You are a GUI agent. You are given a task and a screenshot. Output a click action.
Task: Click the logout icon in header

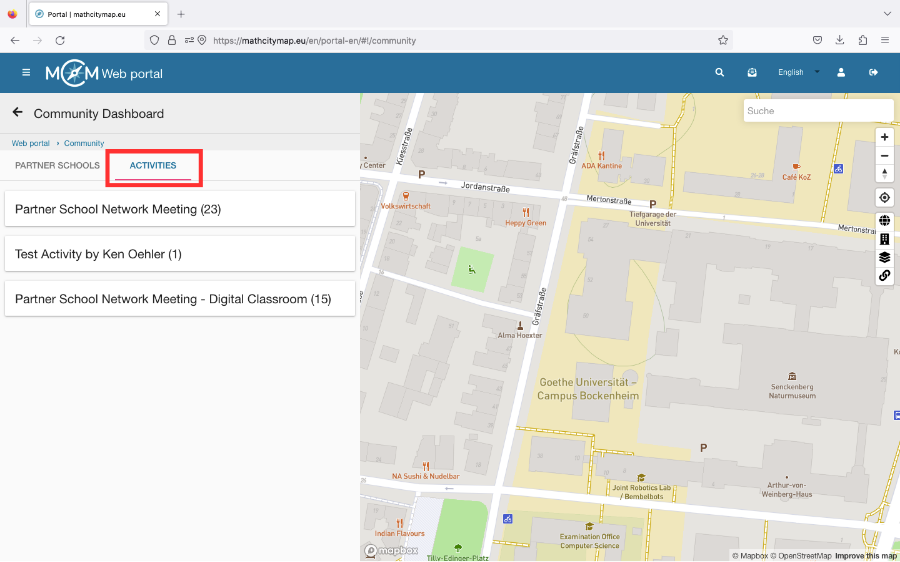pyautogui.click(x=873, y=73)
